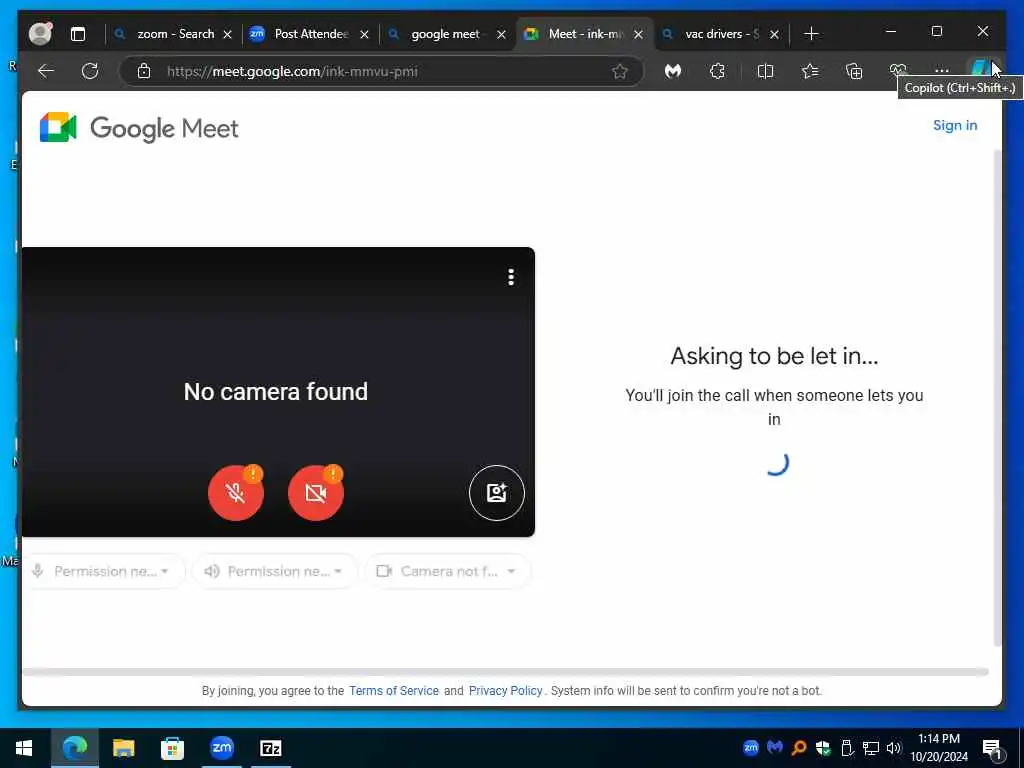Open File Explorer from the taskbar

click(x=123, y=748)
